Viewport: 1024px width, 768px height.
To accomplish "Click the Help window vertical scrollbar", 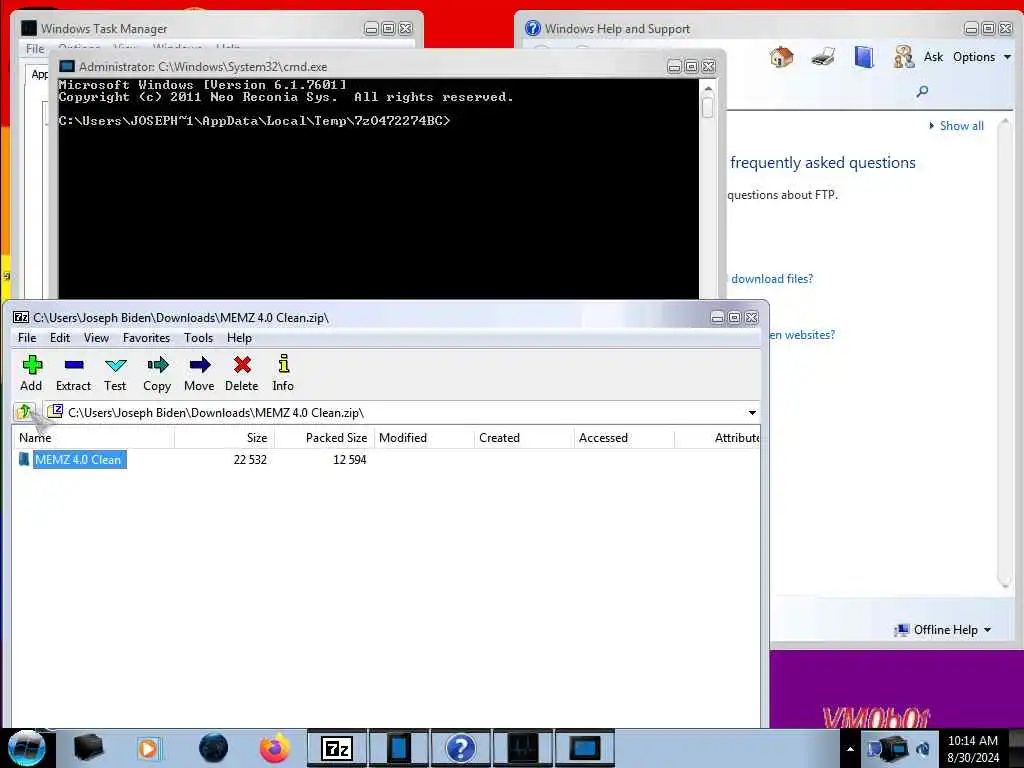I will coord(1004,353).
